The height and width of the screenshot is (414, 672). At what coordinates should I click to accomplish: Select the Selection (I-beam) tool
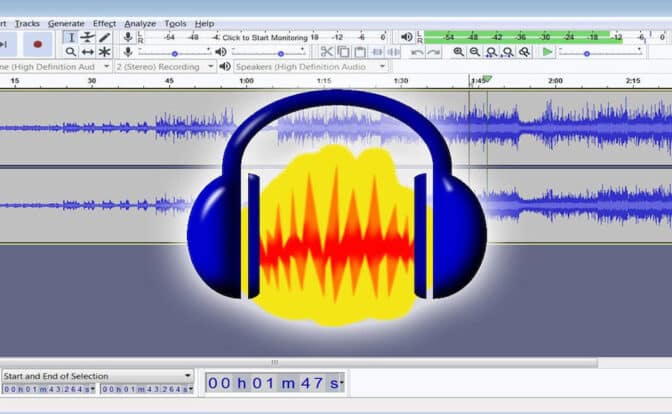71,38
